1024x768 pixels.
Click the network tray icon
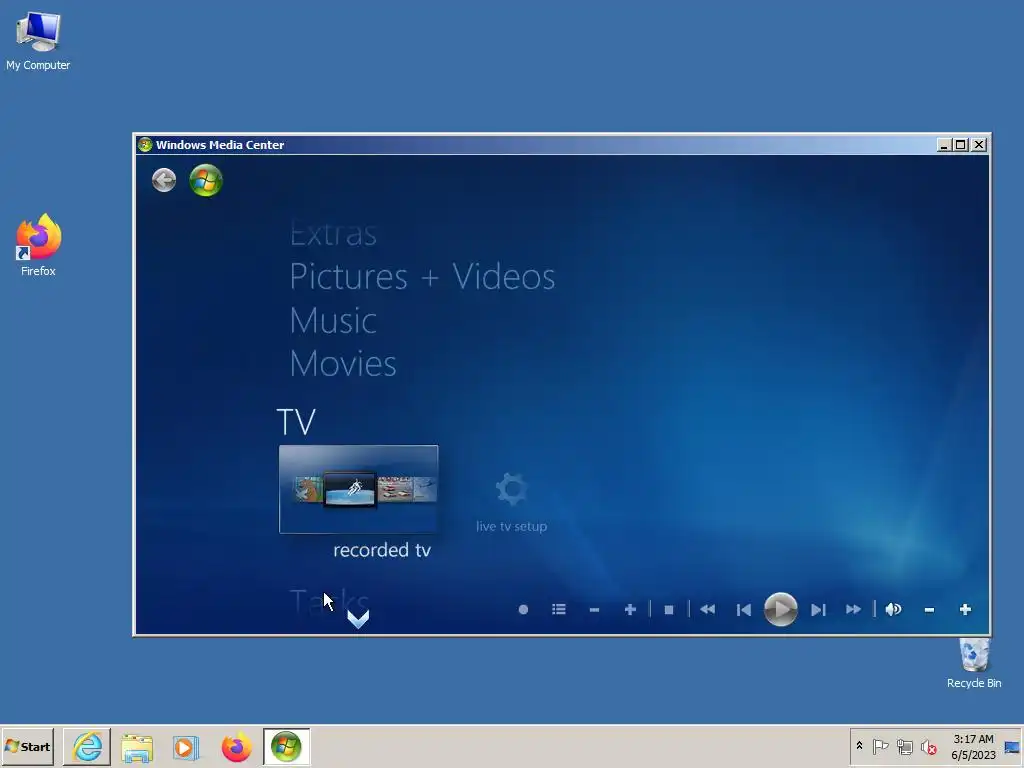point(904,746)
